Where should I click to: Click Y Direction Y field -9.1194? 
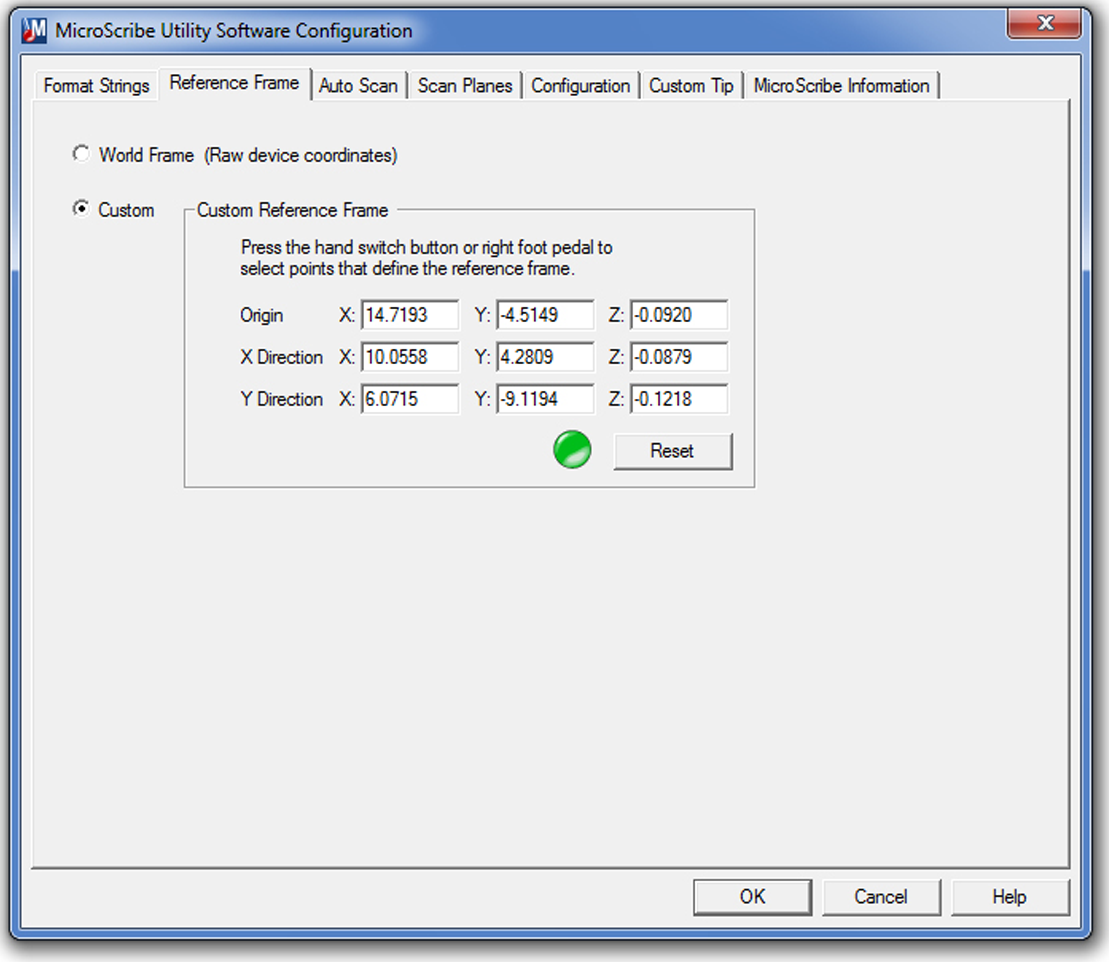tap(545, 399)
